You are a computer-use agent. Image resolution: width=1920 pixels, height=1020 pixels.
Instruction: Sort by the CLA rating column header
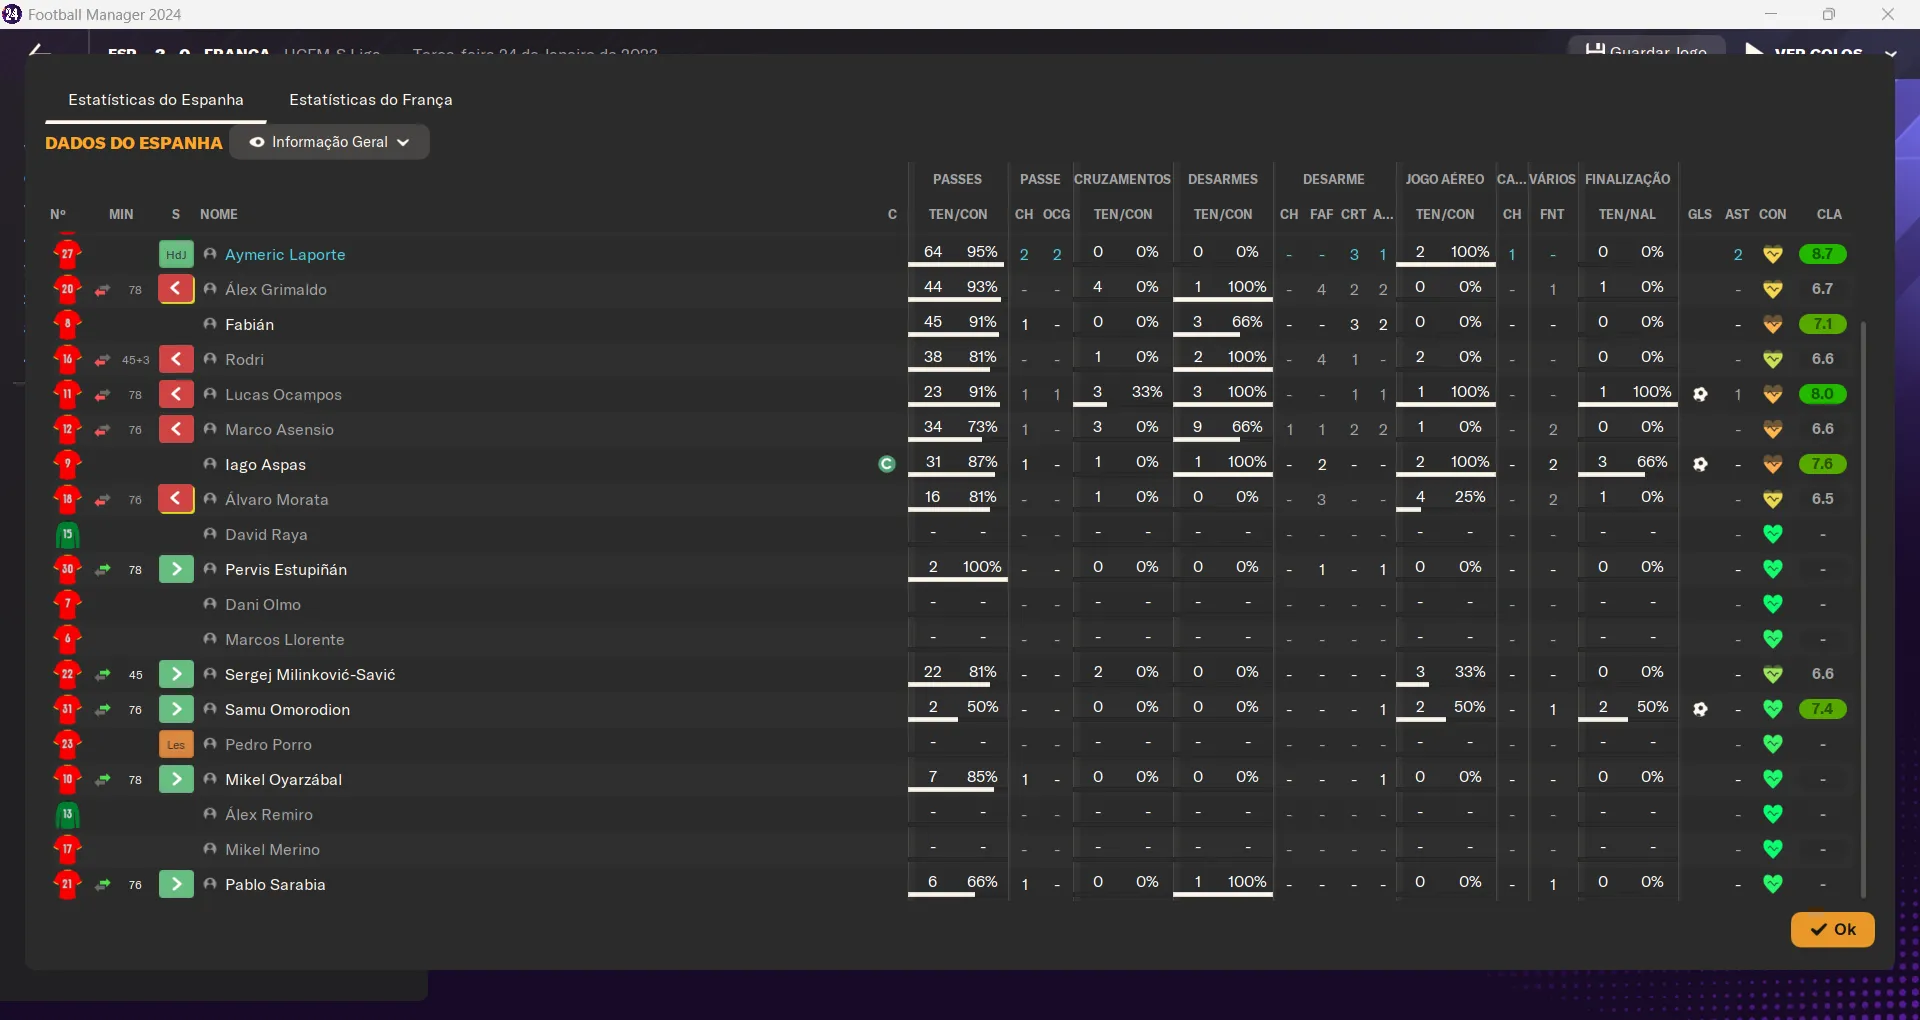(x=1829, y=215)
